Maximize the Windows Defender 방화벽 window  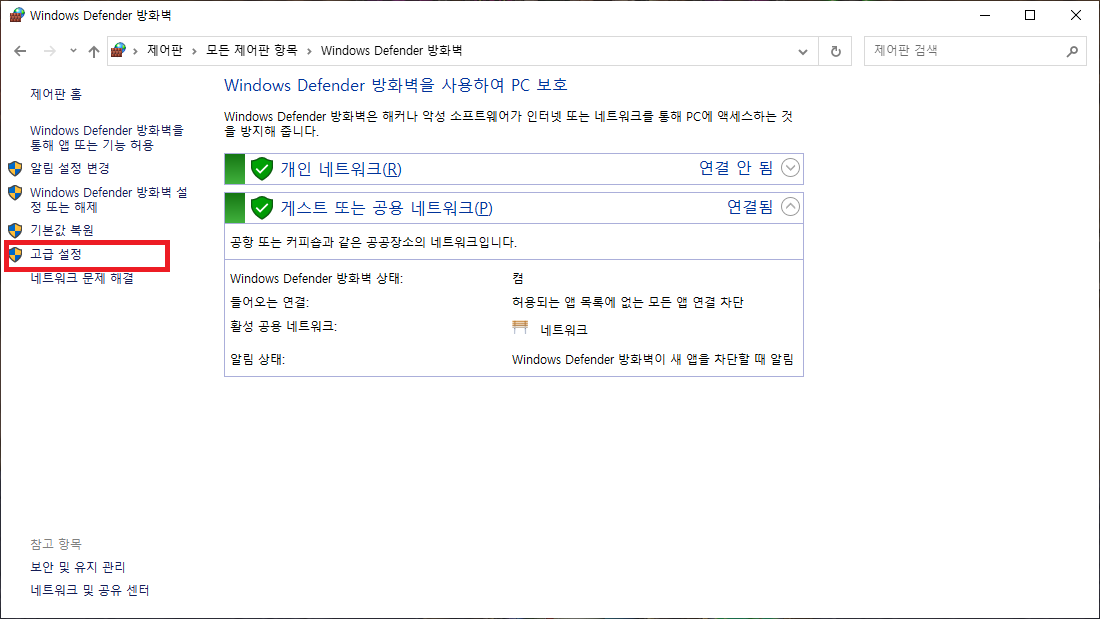click(x=1030, y=15)
